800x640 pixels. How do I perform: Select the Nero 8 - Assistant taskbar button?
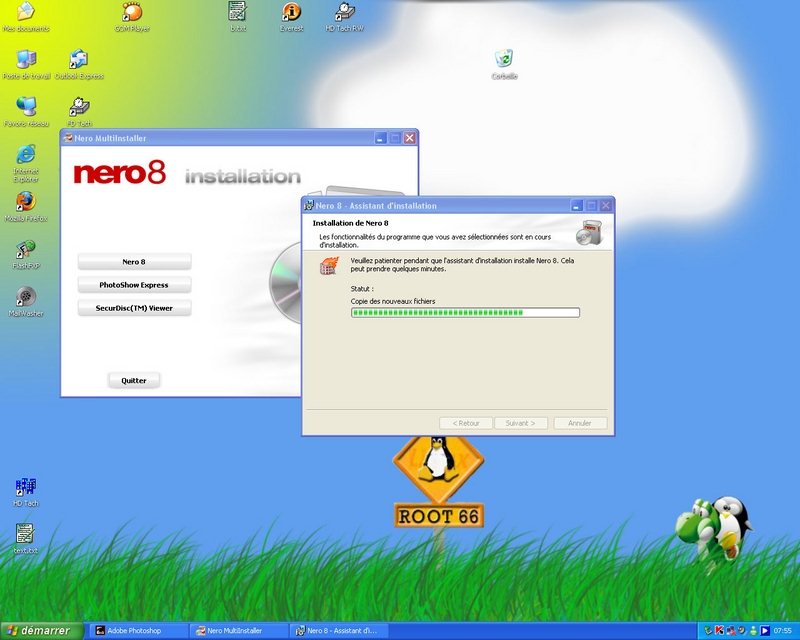[x=339, y=631]
